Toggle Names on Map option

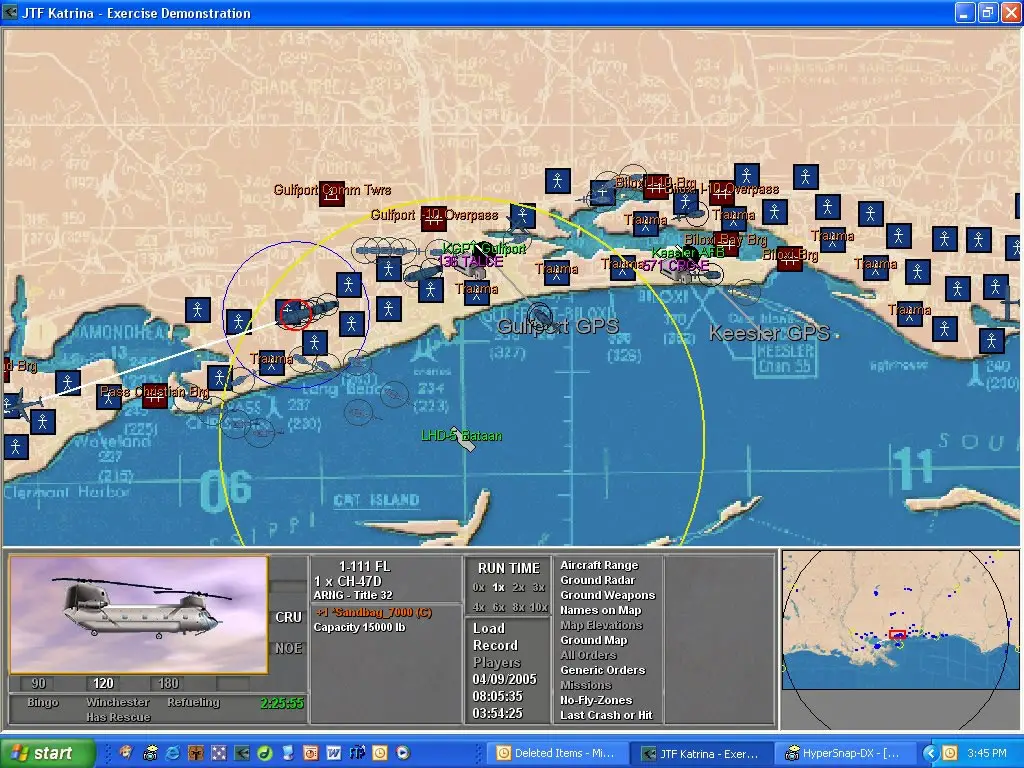(600, 610)
